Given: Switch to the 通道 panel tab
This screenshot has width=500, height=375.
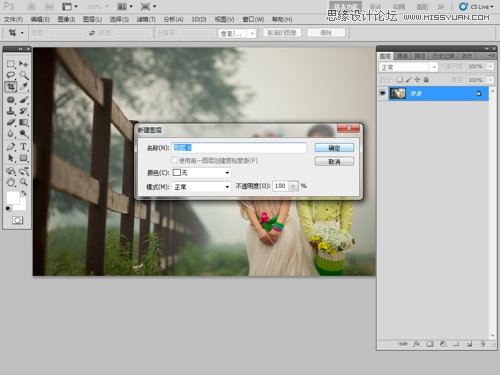Looking at the screenshot, I should [x=402, y=56].
